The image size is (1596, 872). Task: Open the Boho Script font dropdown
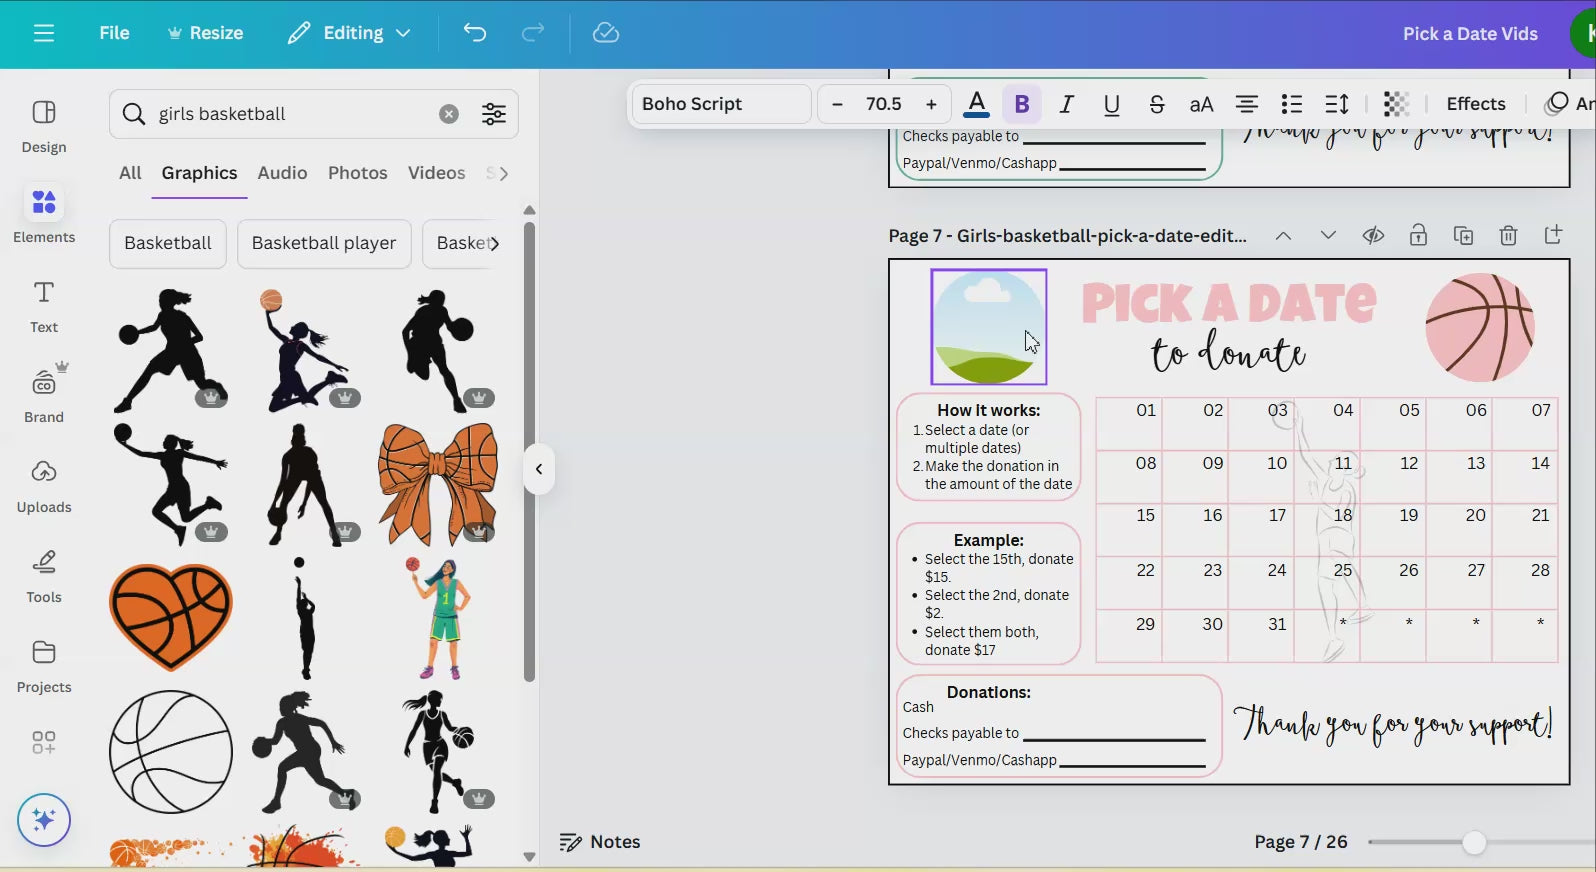(720, 104)
